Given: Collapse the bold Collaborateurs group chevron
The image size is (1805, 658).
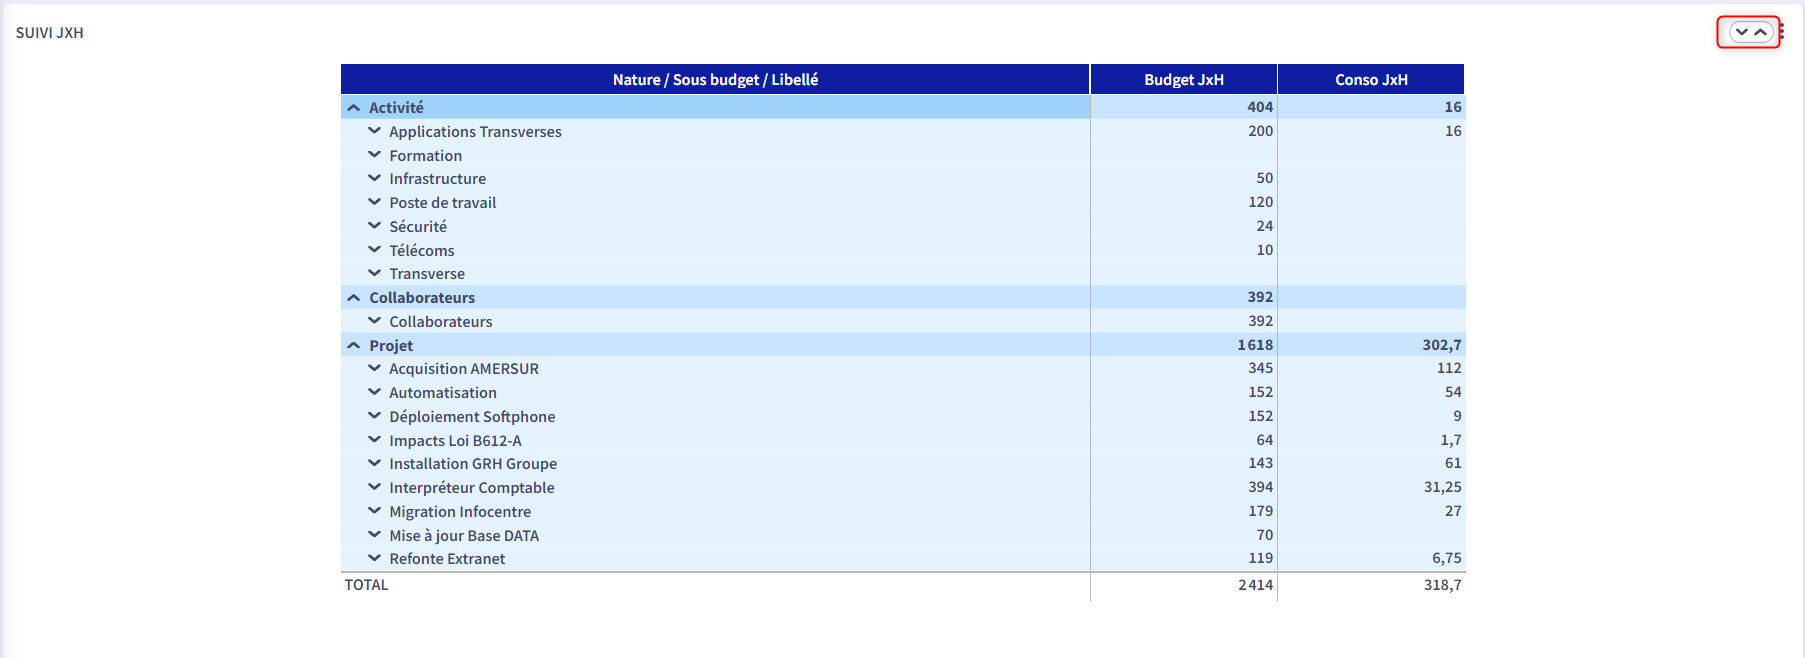Looking at the screenshot, I should coord(353,297).
